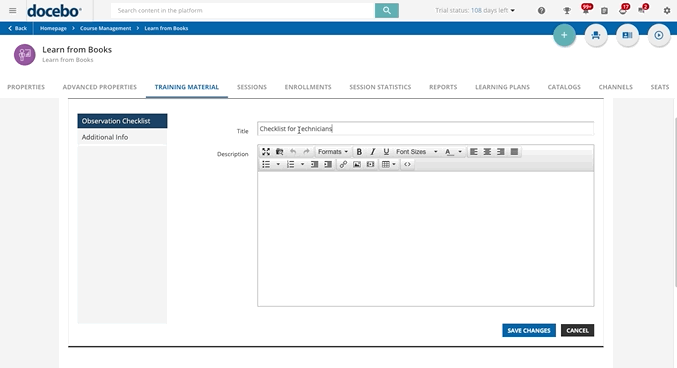The image size is (677, 368).
Task: Select the Training Material tab
Action: (187, 87)
